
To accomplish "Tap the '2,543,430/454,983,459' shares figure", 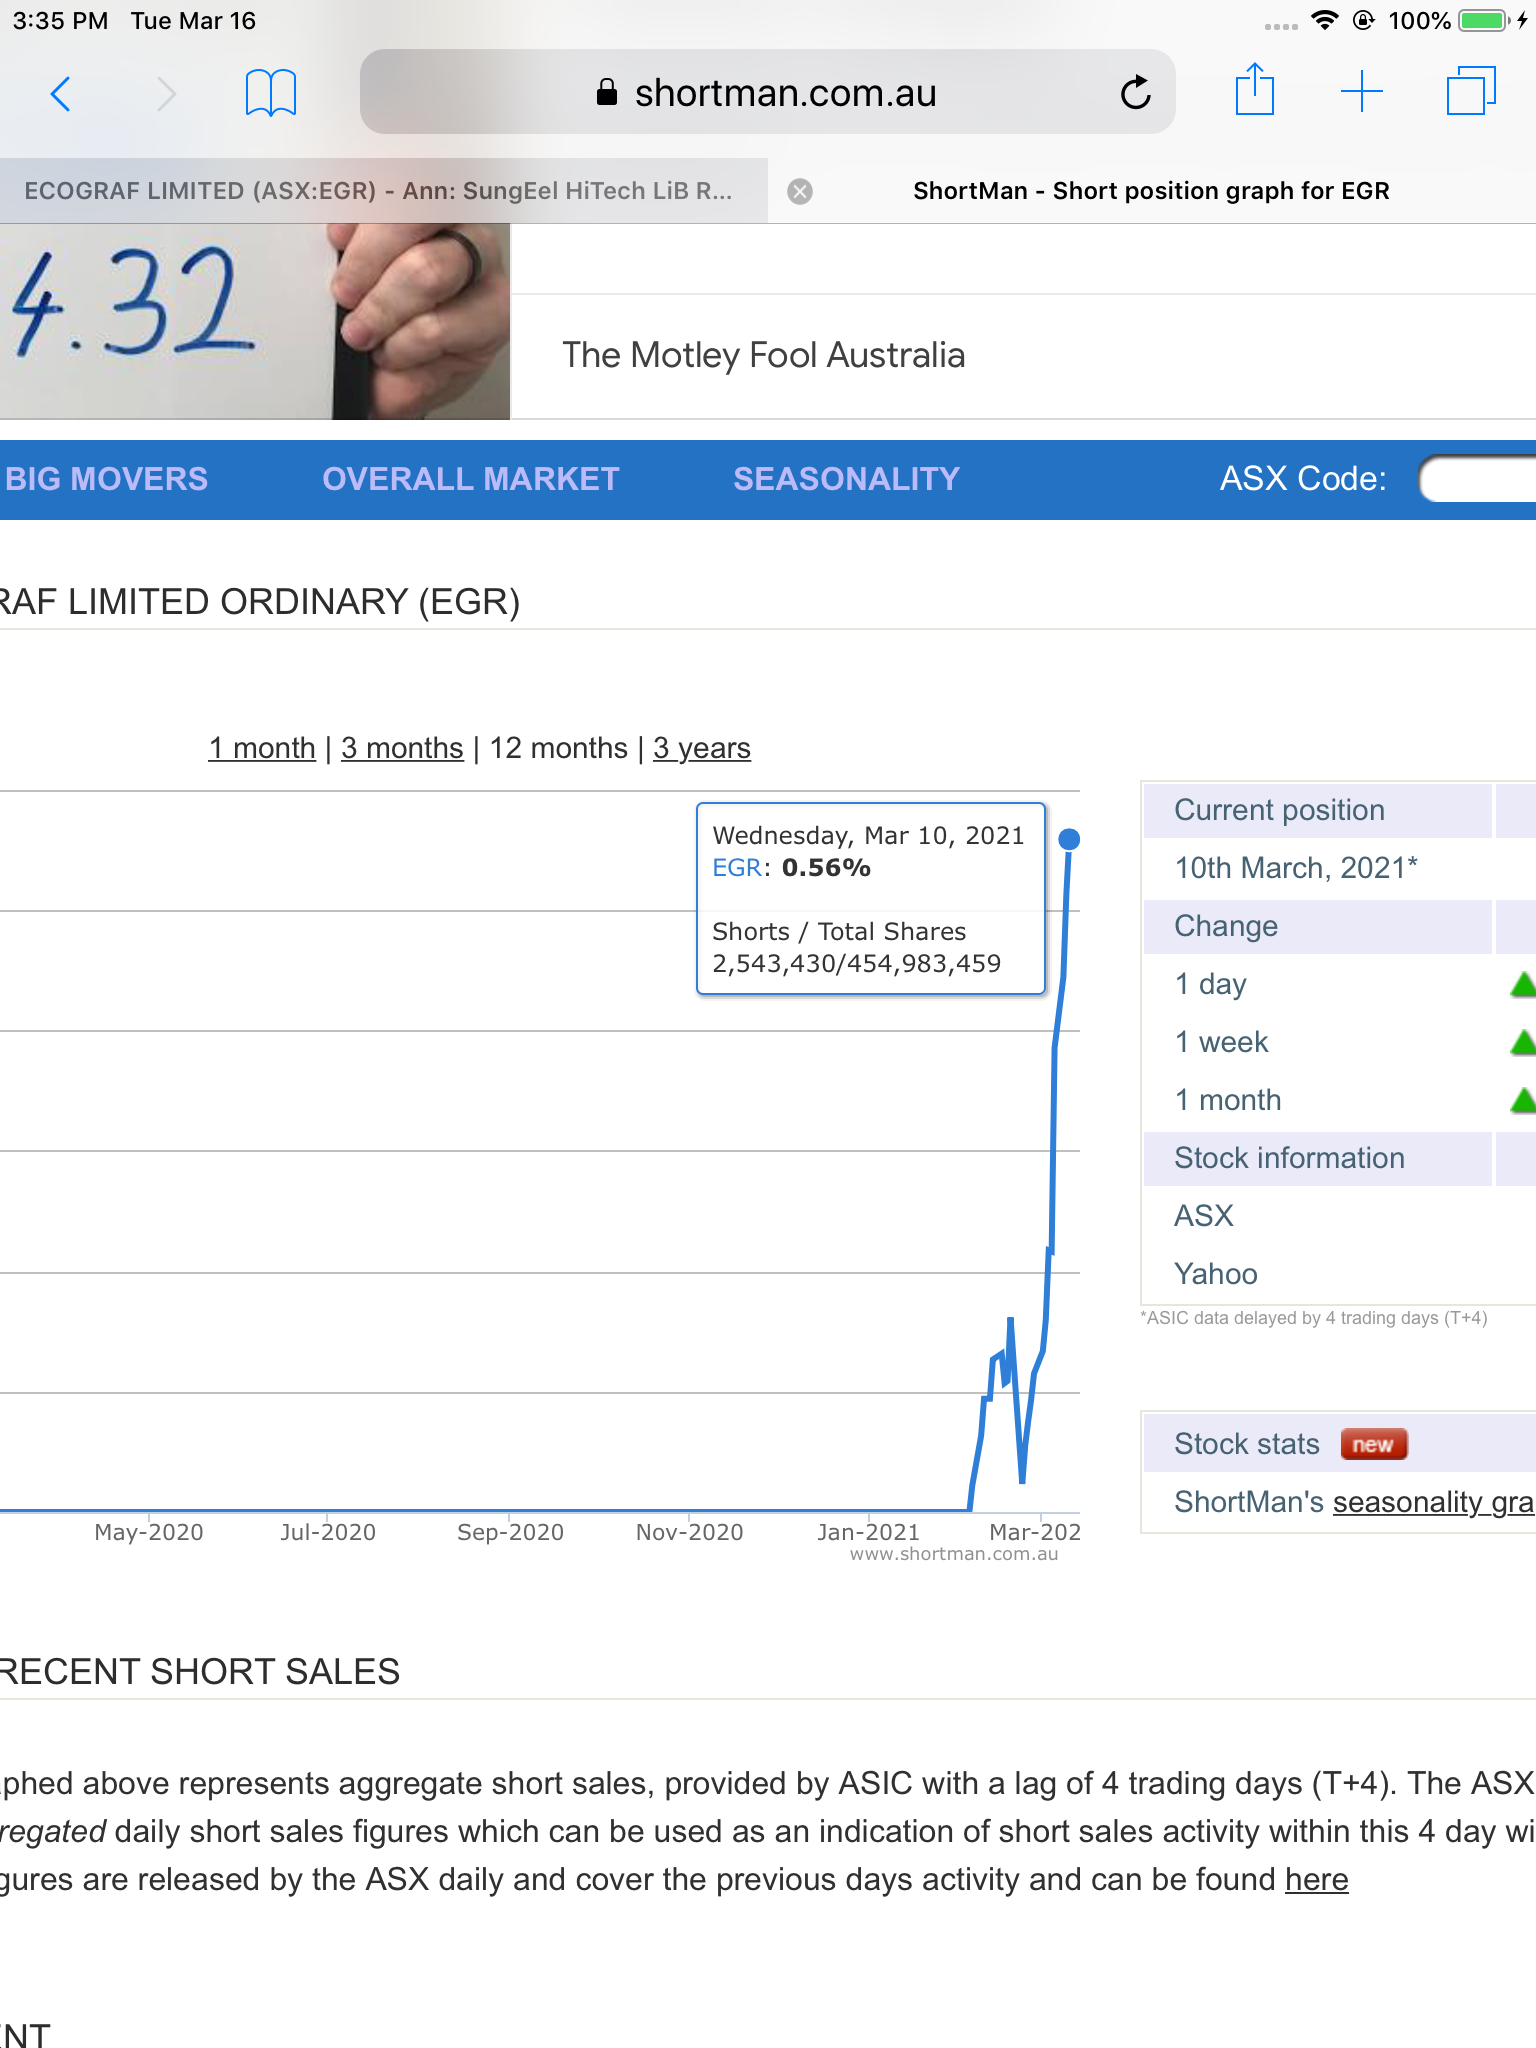I will tap(856, 963).
